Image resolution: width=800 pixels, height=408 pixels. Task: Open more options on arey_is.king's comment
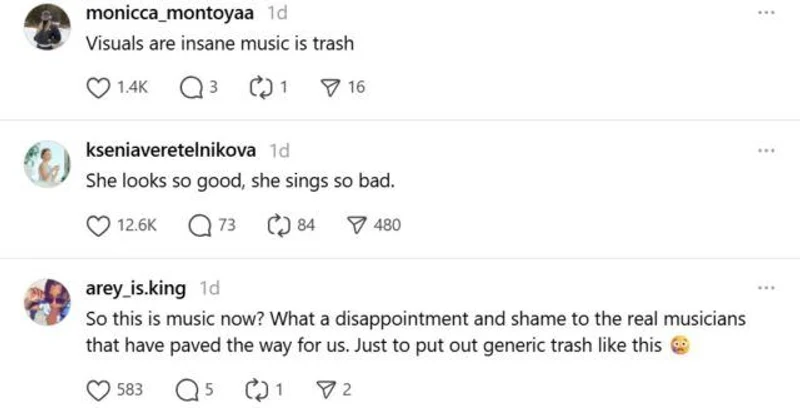pos(766,288)
